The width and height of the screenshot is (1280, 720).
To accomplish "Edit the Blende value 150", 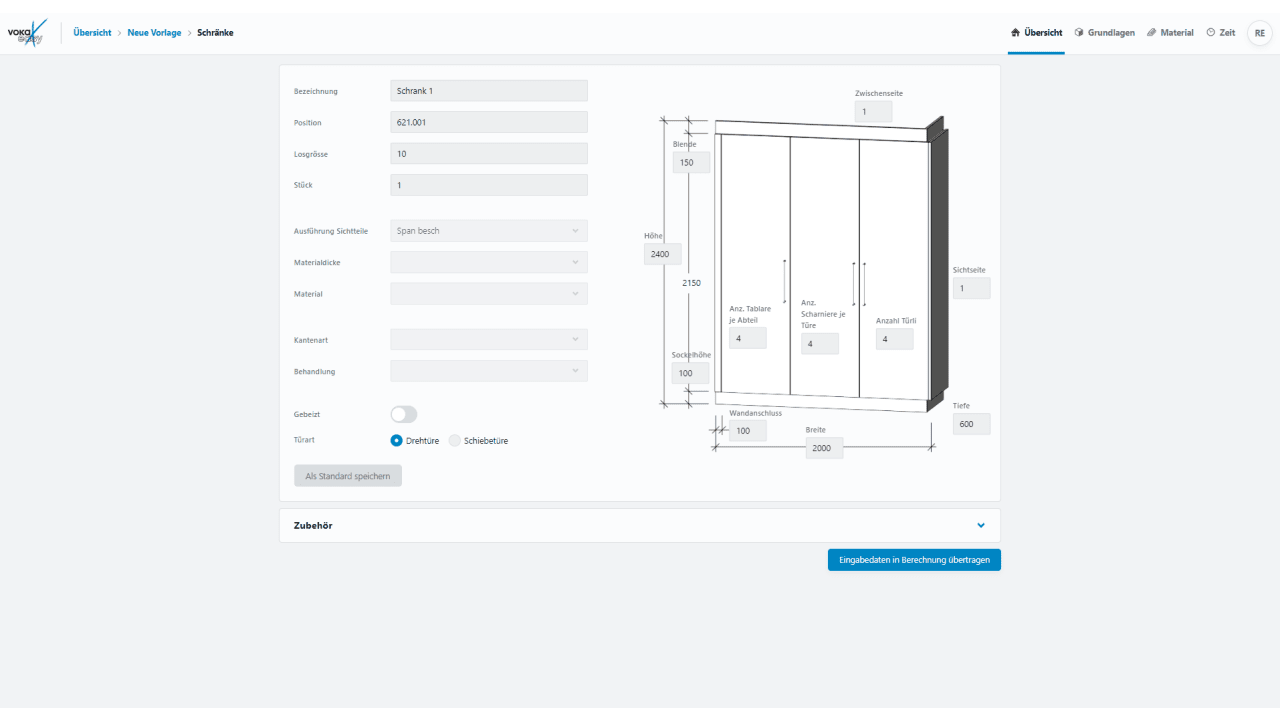I will [x=691, y=162].
